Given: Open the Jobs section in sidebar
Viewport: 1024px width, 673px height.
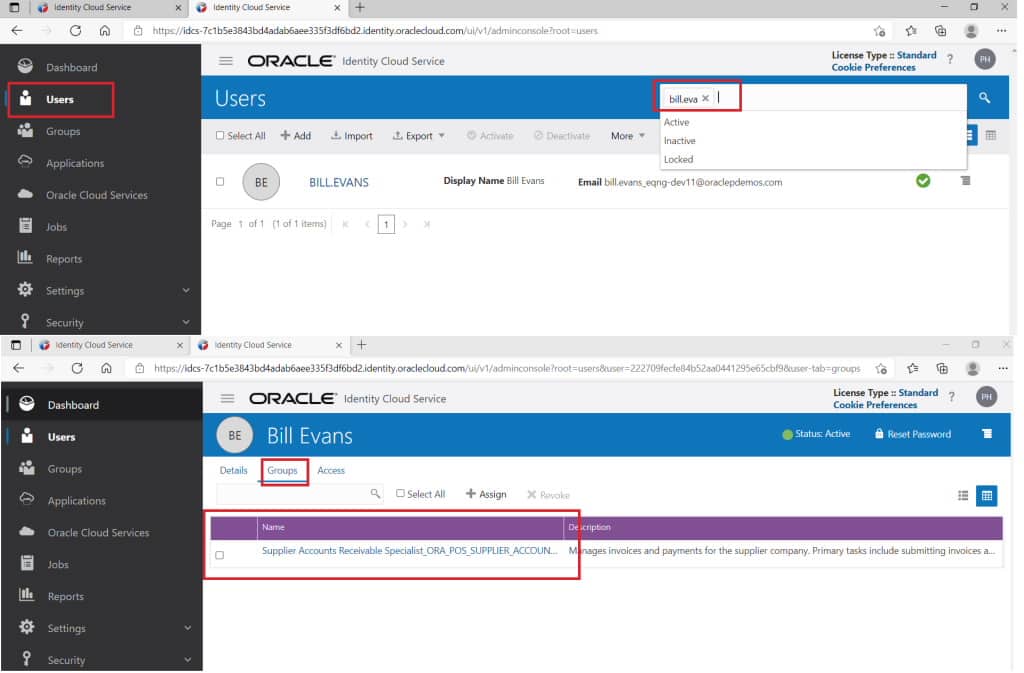Looking at the screenshot, I should point(55,226).
